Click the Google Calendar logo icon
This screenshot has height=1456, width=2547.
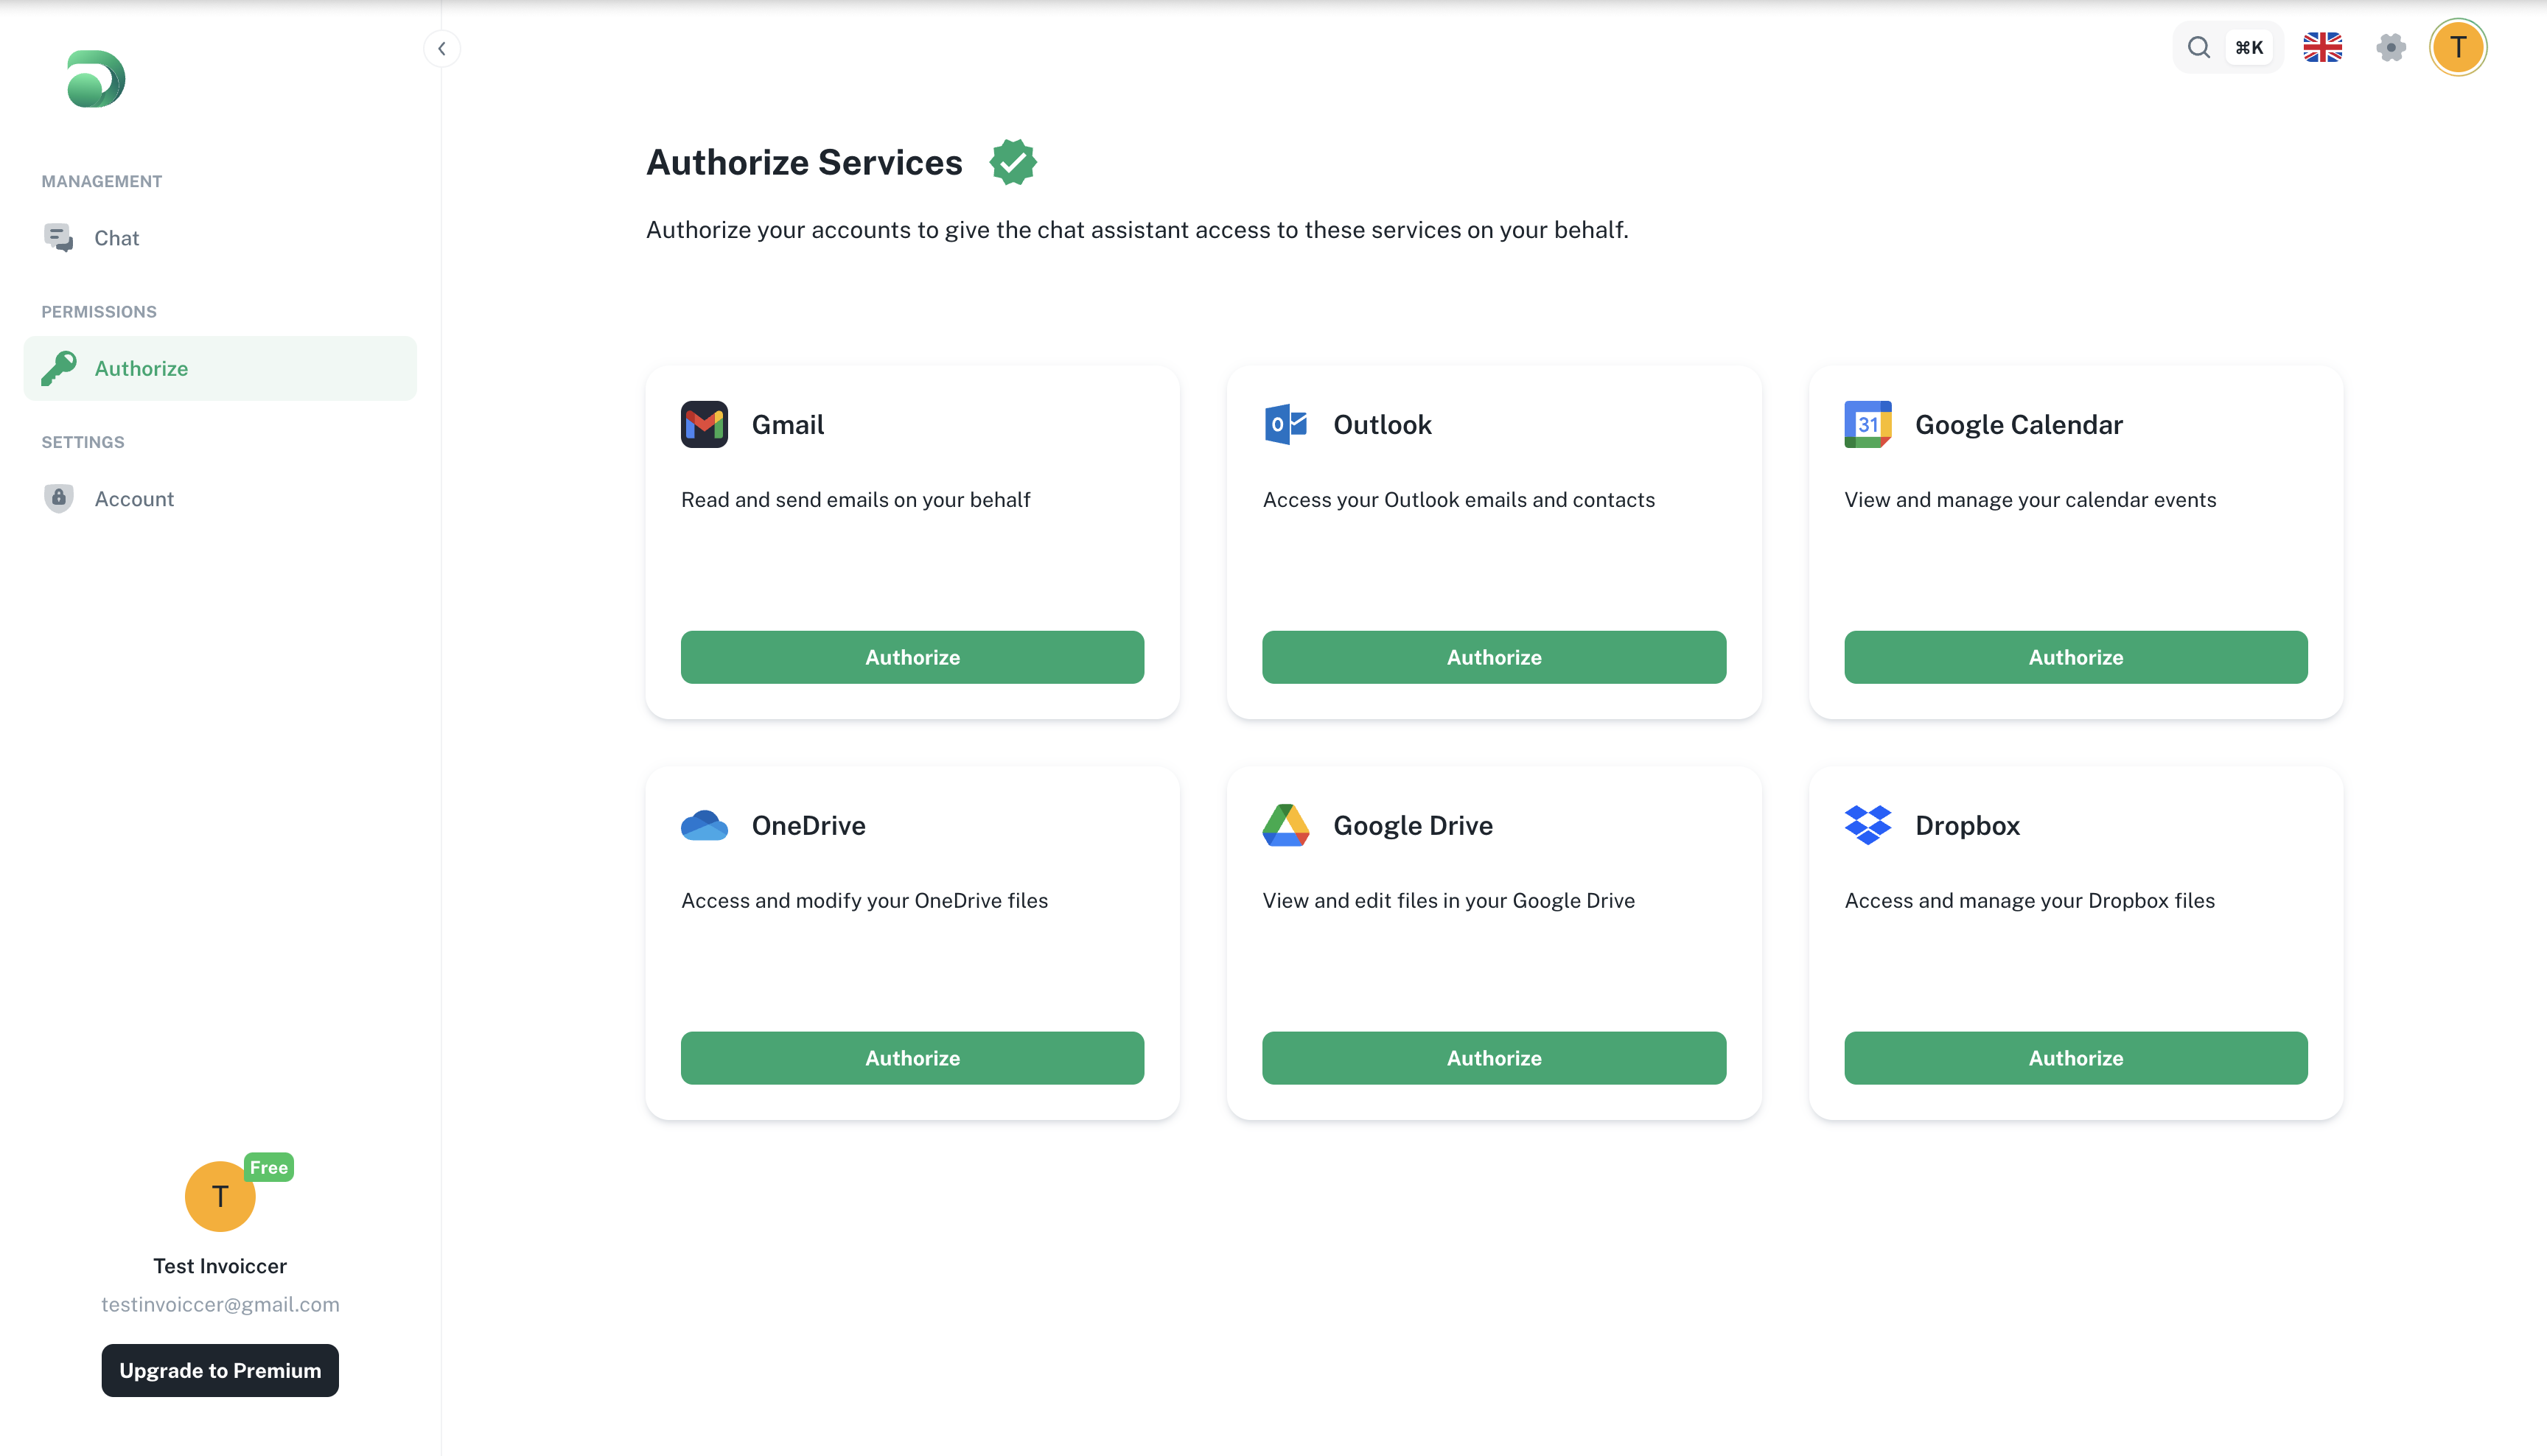1867,424
